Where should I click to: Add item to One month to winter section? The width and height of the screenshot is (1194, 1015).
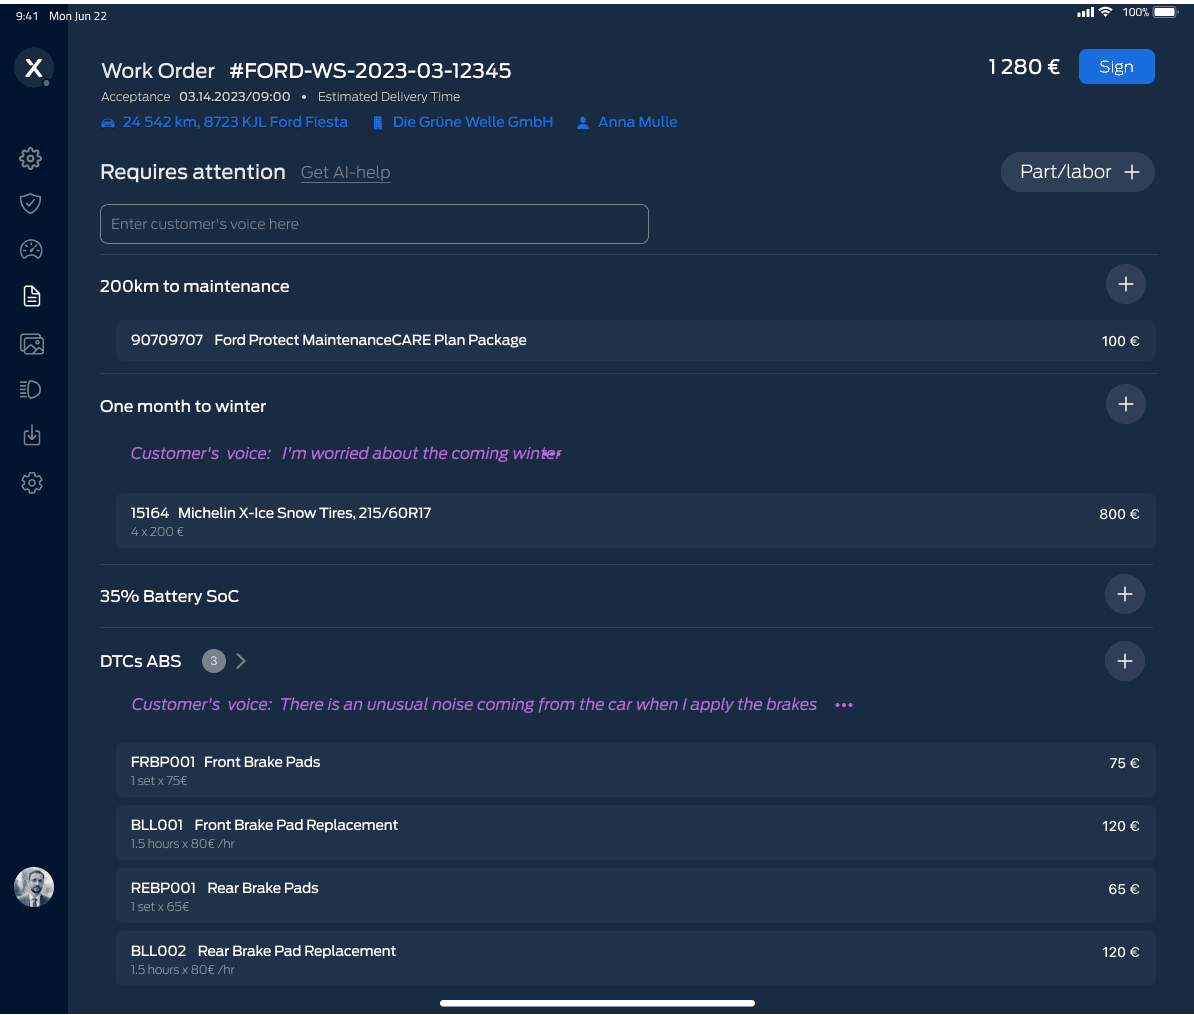click(x=1125, y=404)
